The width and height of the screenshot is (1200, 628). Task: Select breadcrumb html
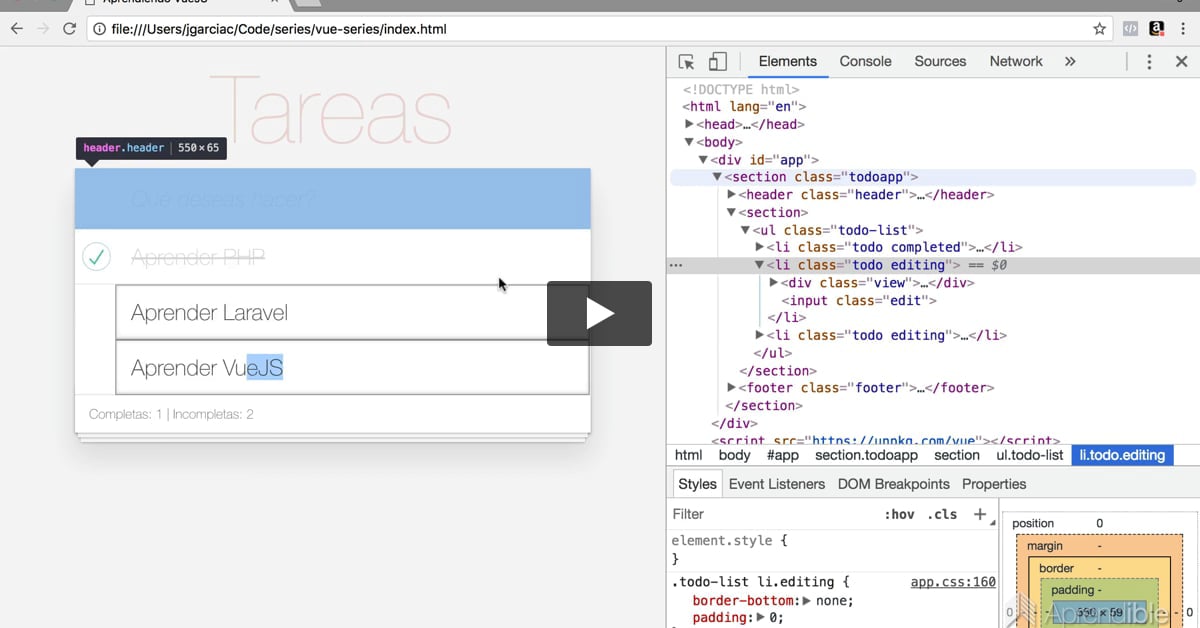coord(688,455)
